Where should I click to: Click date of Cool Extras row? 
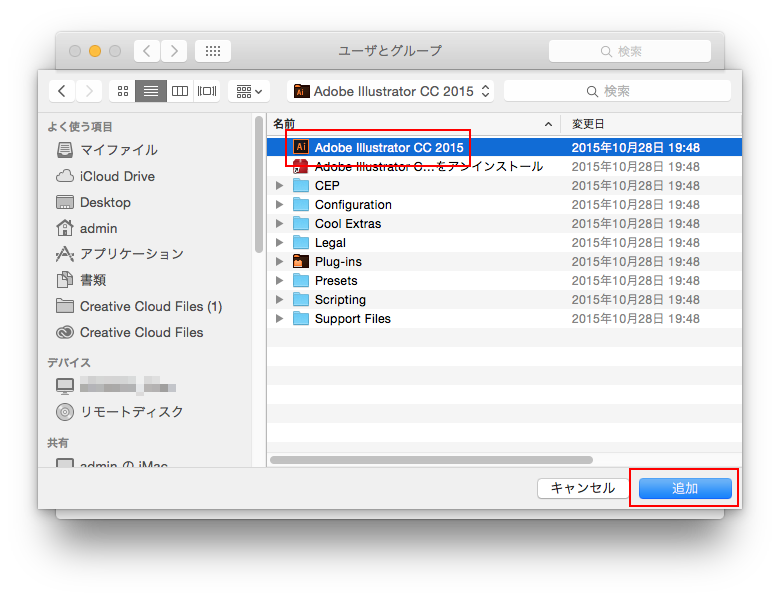(636, 223)
